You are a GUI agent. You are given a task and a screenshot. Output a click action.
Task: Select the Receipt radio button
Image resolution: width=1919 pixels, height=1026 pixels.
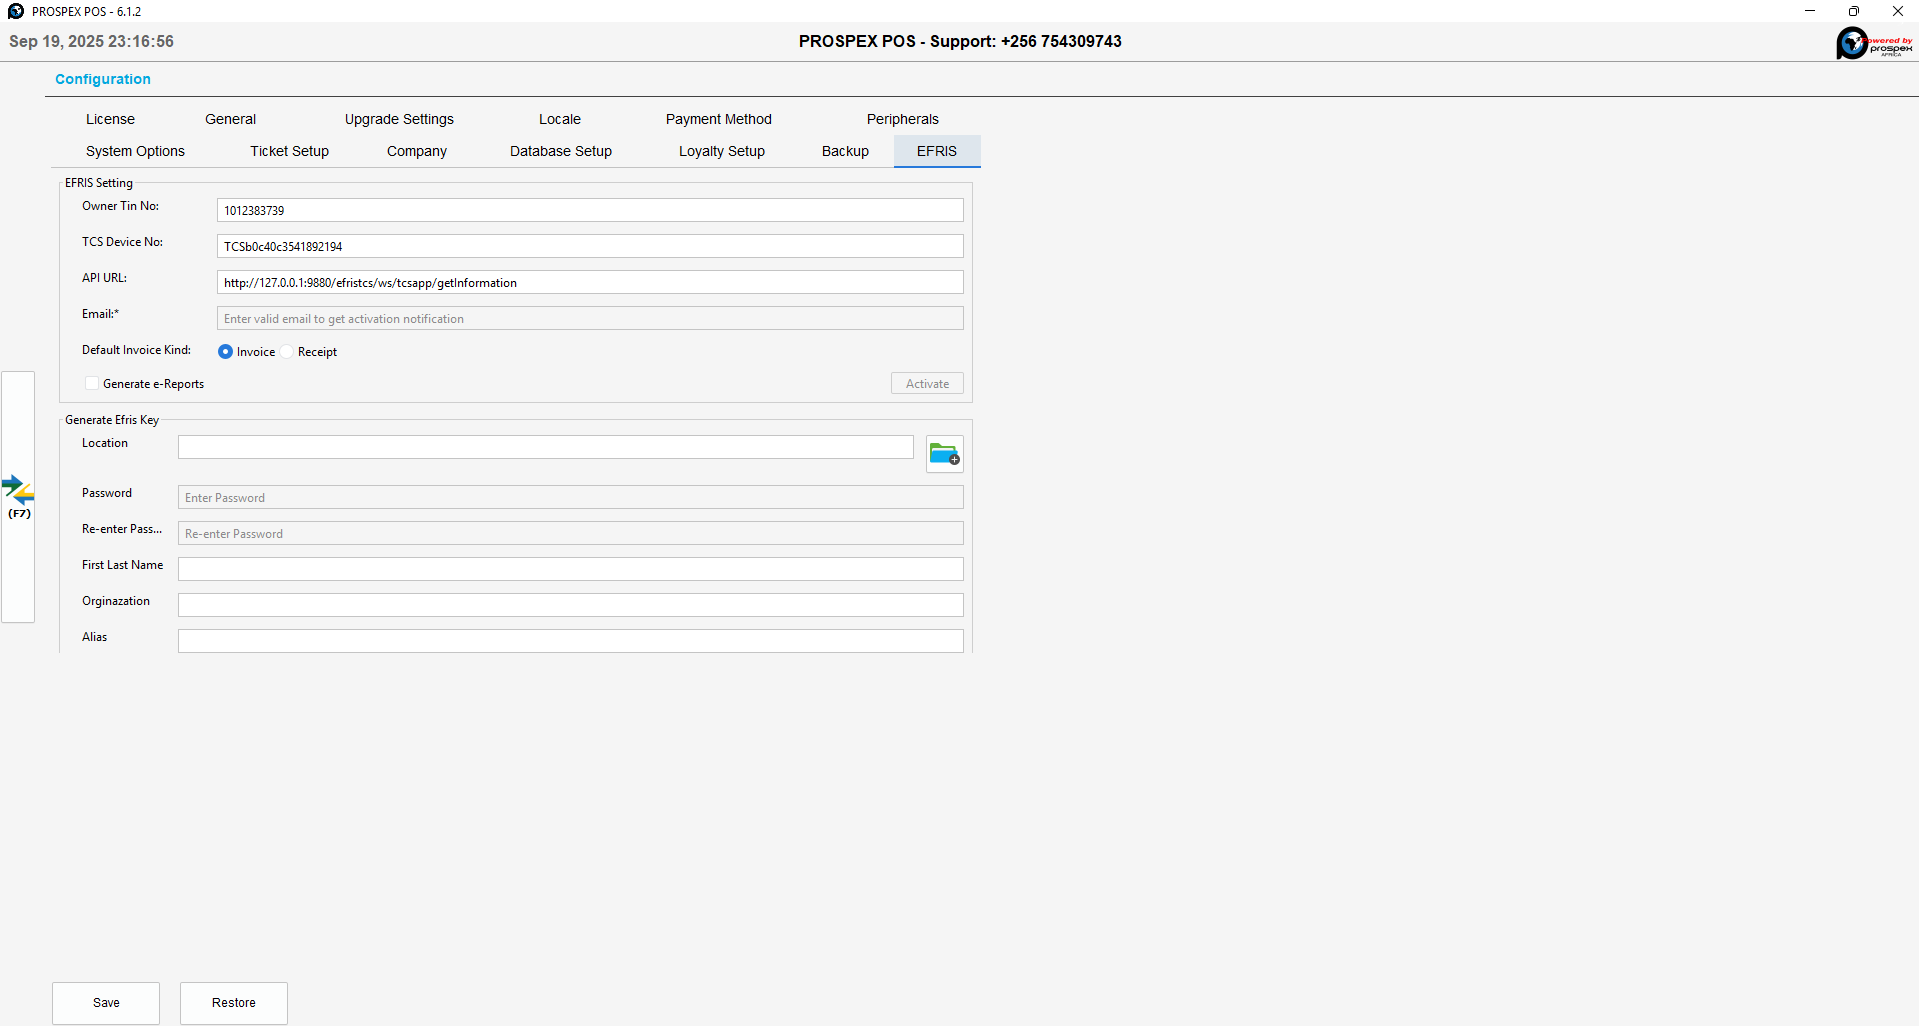click(x=287, y=352)
